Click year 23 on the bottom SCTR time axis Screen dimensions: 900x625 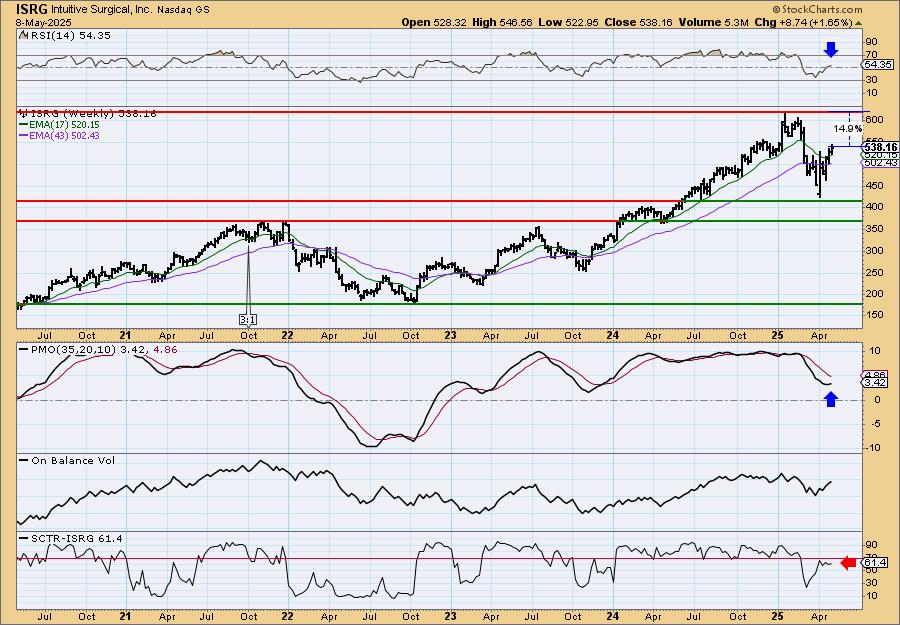tap(451, 616)
